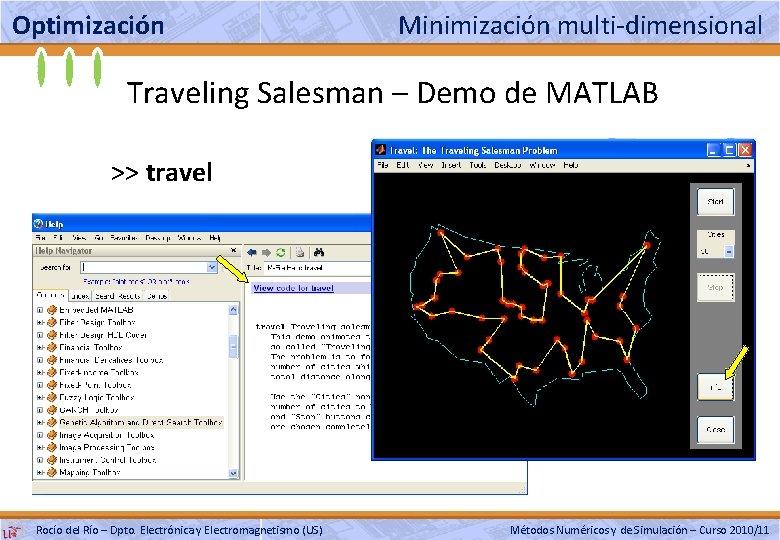Select Image Processing Toolbox in Contents tree

click(106, 447)
